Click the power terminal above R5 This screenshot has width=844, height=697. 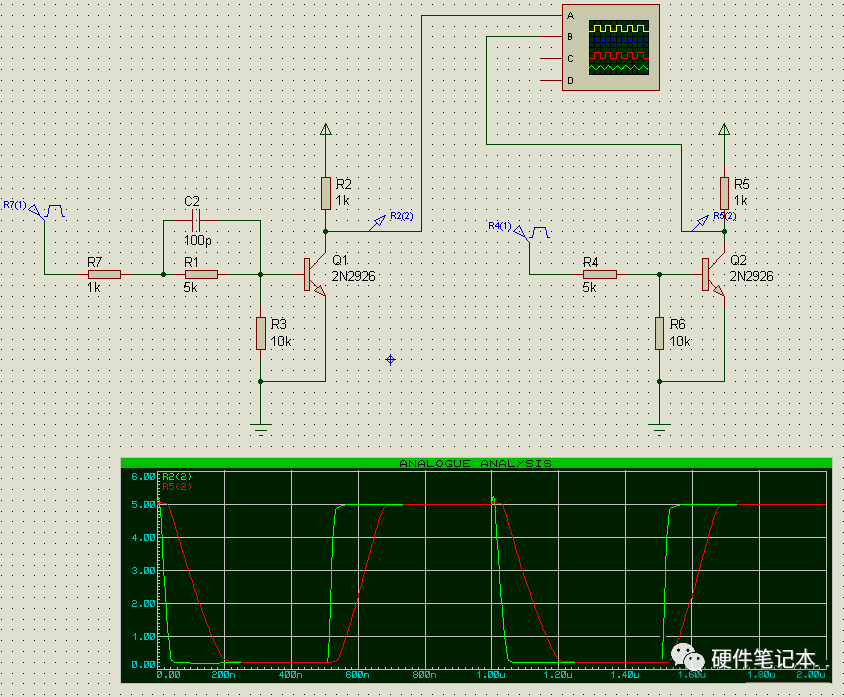(x=724, y=130)
